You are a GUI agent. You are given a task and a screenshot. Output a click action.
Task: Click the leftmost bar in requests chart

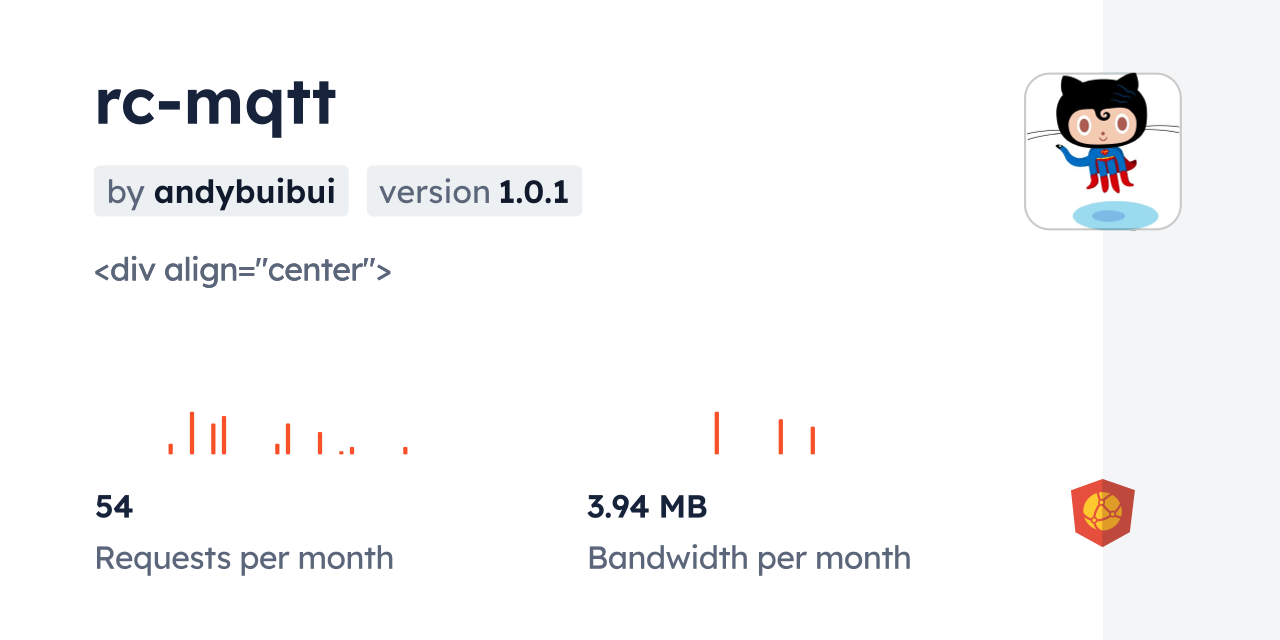[171, 449]
